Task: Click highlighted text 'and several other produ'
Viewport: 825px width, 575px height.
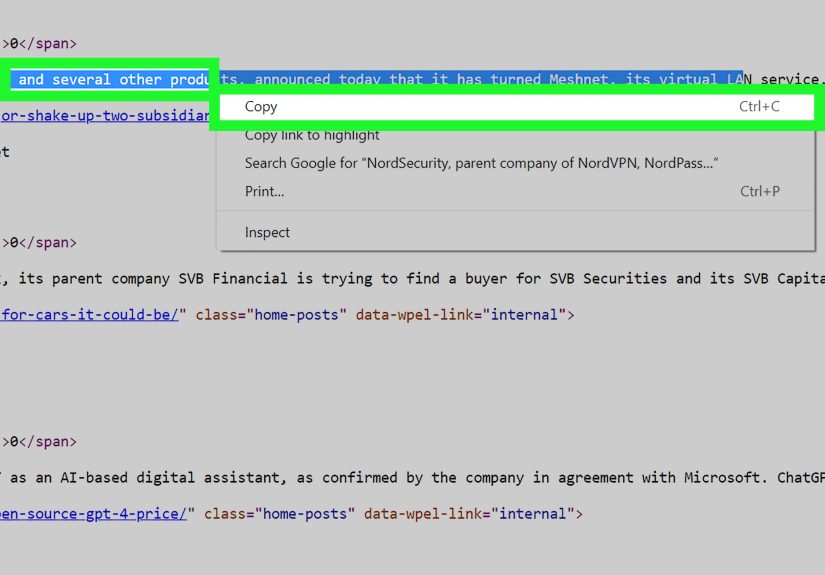Action: (x=114, y=79)
